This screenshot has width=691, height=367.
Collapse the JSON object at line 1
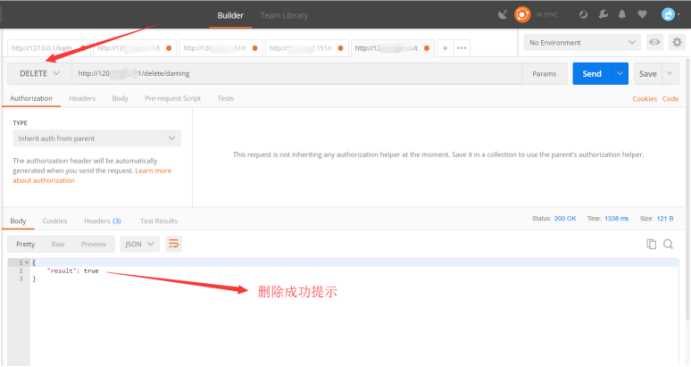(x=26, y=263)
